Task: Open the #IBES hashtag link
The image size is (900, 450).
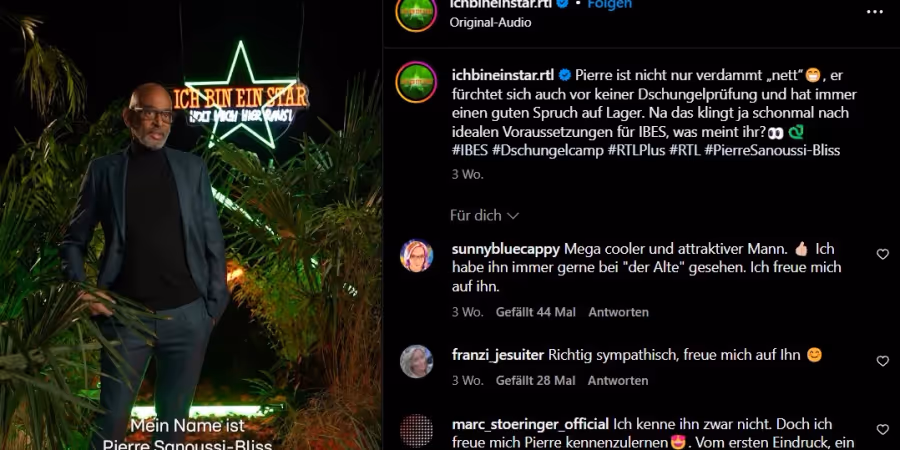Action: pos(470,150)
